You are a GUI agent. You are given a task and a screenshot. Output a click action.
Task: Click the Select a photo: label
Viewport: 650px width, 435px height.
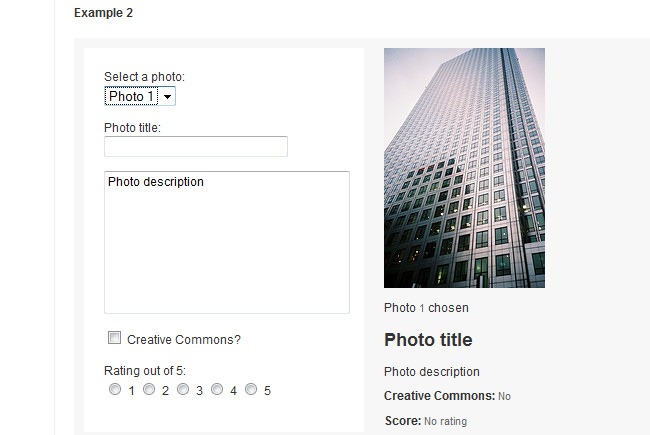(144, 77)
